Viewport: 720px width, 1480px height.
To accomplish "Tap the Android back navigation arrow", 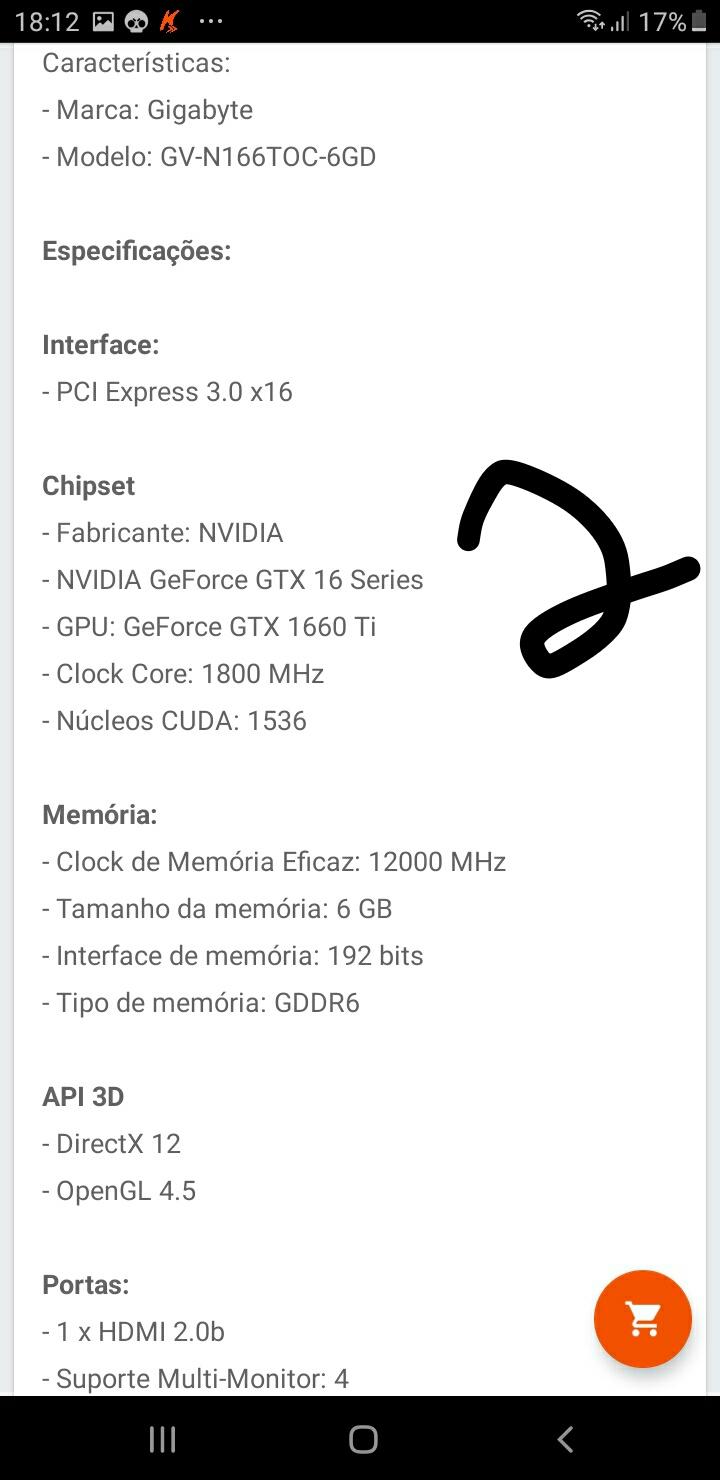I will (x=565, y=1439).
